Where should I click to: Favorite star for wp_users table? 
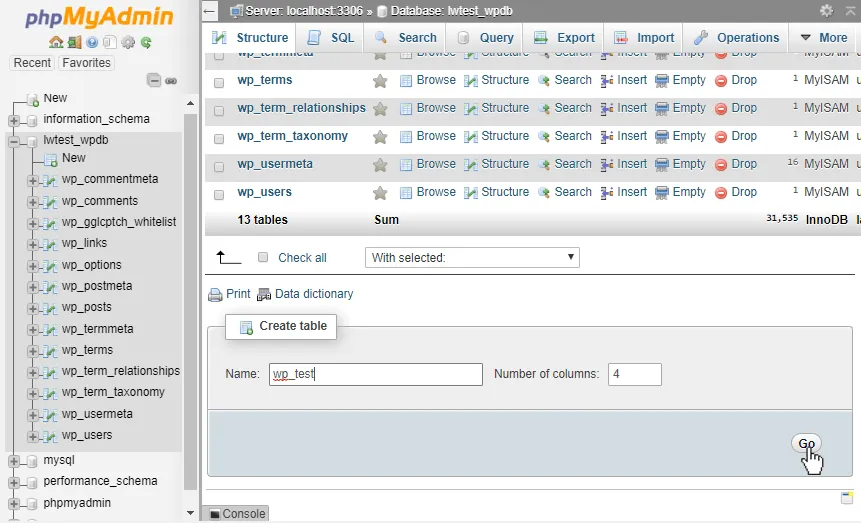tap(380, 193)
